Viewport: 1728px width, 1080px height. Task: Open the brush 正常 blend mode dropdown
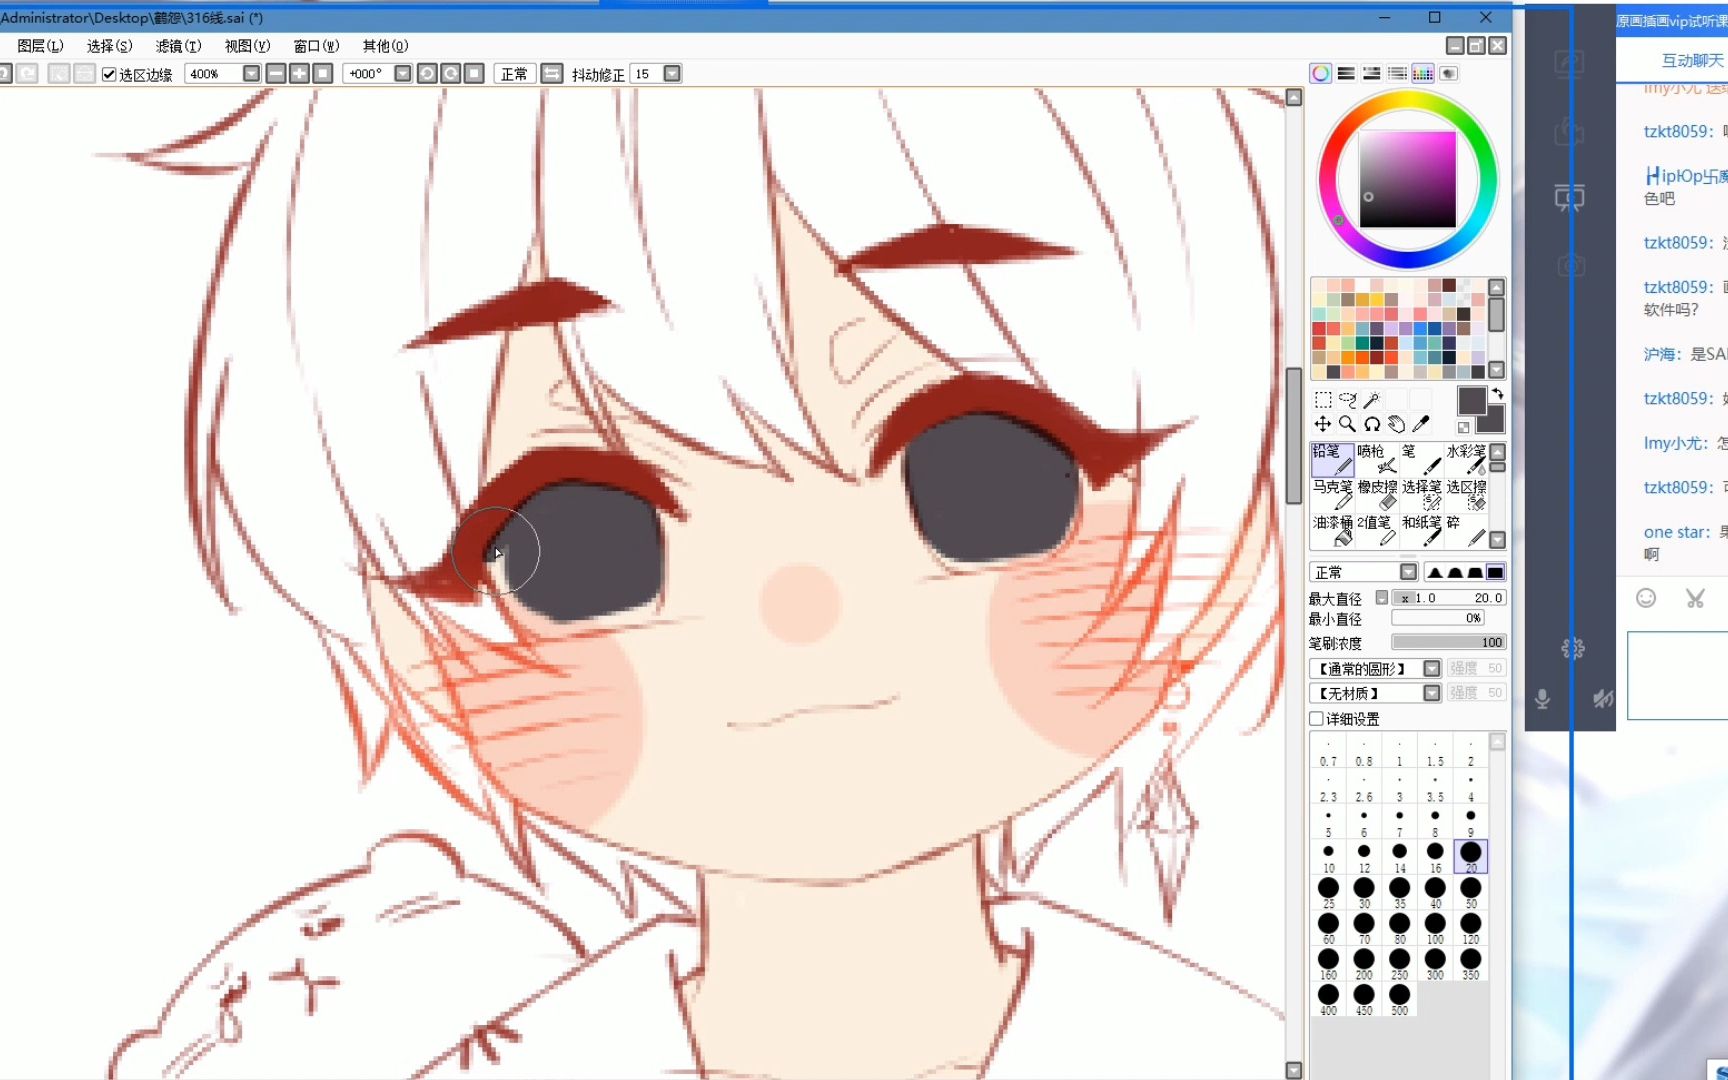(x=1408, y=572)
